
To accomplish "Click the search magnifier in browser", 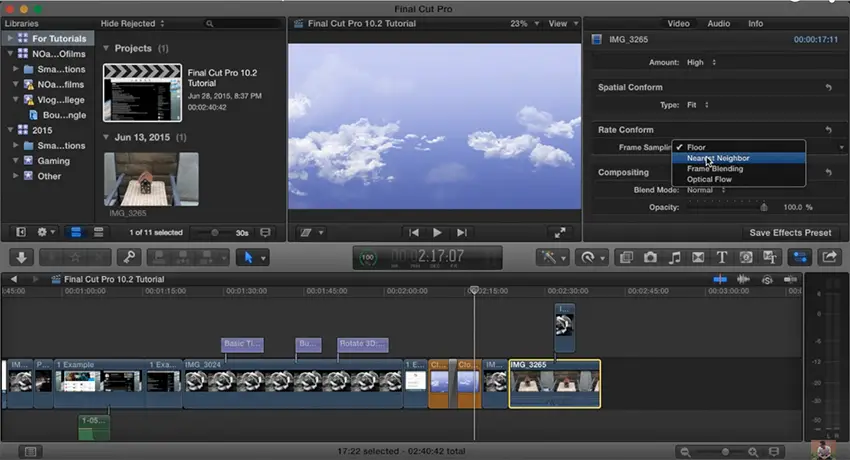I will pyautogui.click(x=210, y=24).
